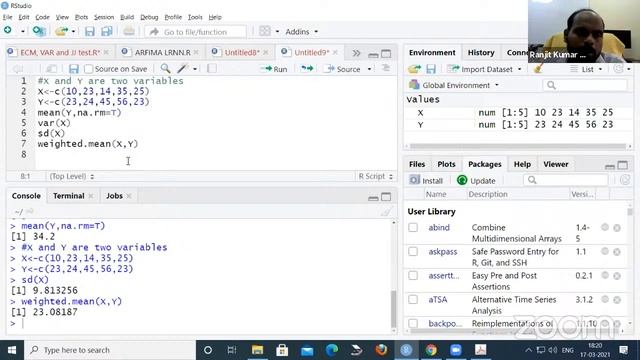Image resolution: width=640 pixels, height=360 pixels.
Task: Open the R Script file type dropdown
Action: [376, 176]
